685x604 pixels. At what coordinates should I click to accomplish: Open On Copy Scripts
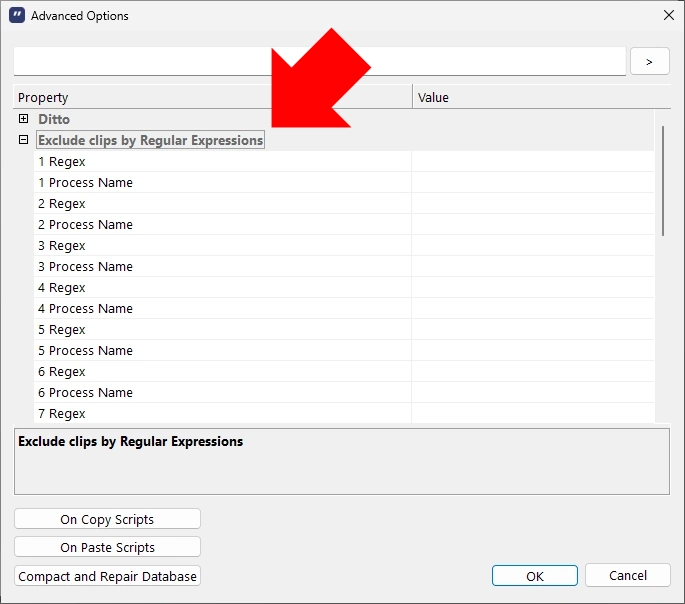pyautogui.click(x=107, y=519)
